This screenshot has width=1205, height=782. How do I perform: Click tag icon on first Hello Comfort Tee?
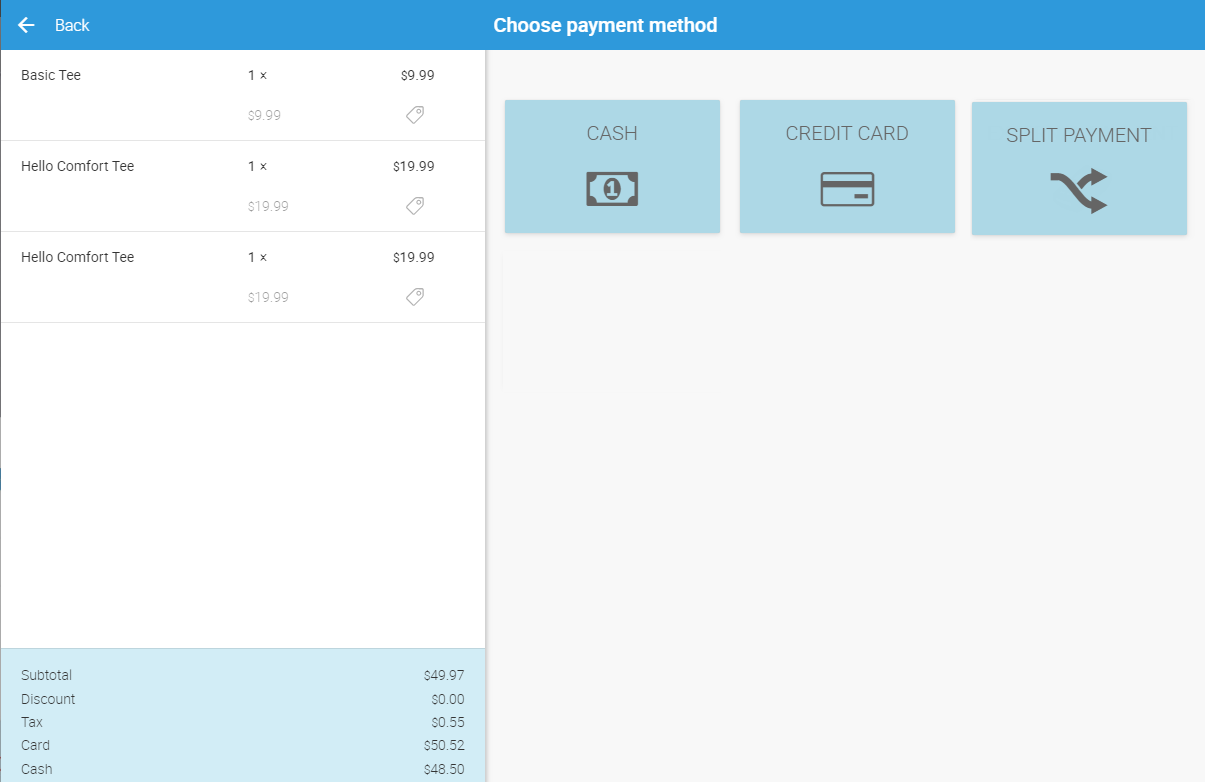pos(415,206)
